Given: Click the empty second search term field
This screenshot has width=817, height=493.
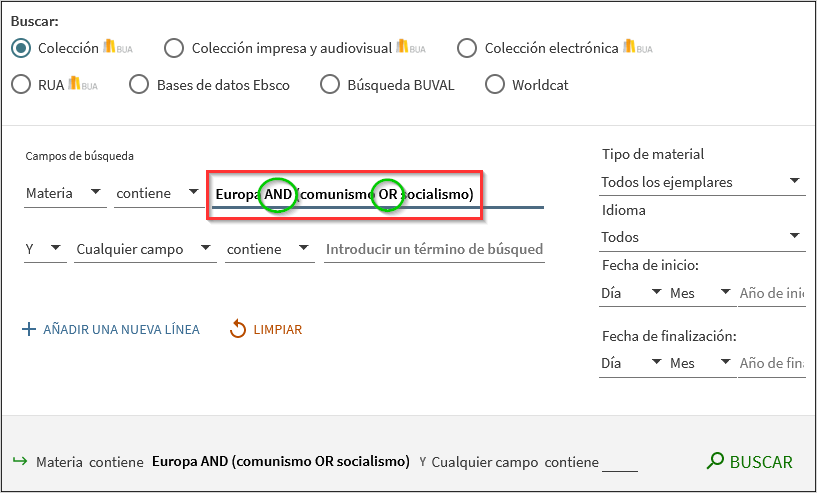Looking at the screenshot, I should (x=434, y=249).
